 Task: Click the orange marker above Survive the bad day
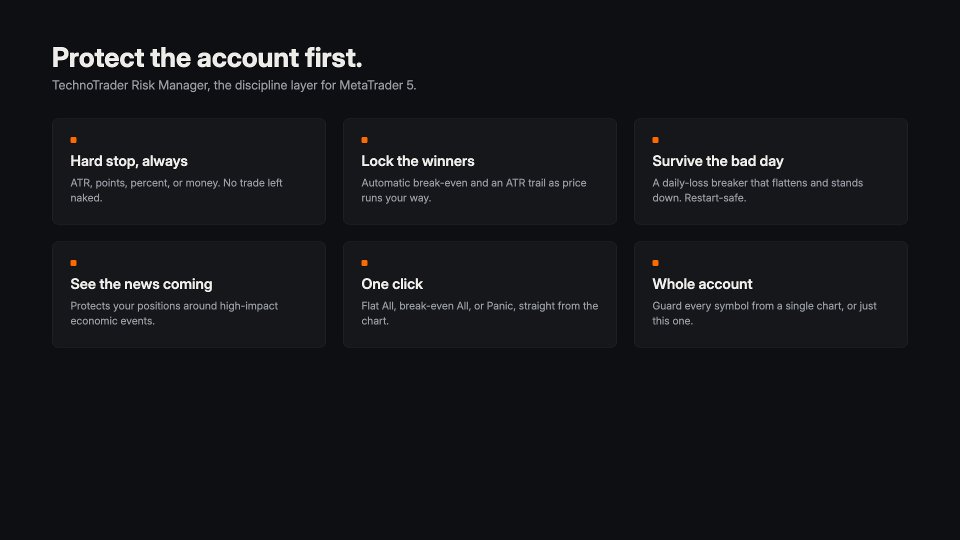tap(655, 140)
